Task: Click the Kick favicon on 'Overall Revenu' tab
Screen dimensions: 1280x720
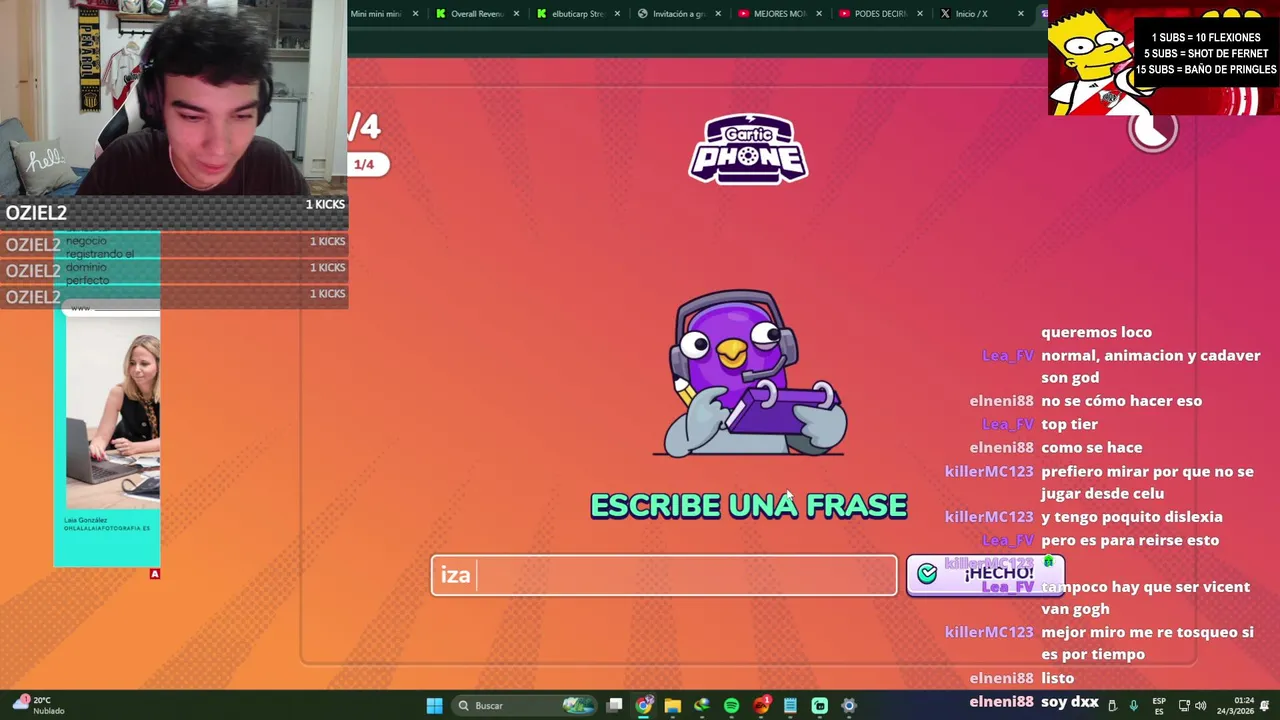Action: point(441,14)
